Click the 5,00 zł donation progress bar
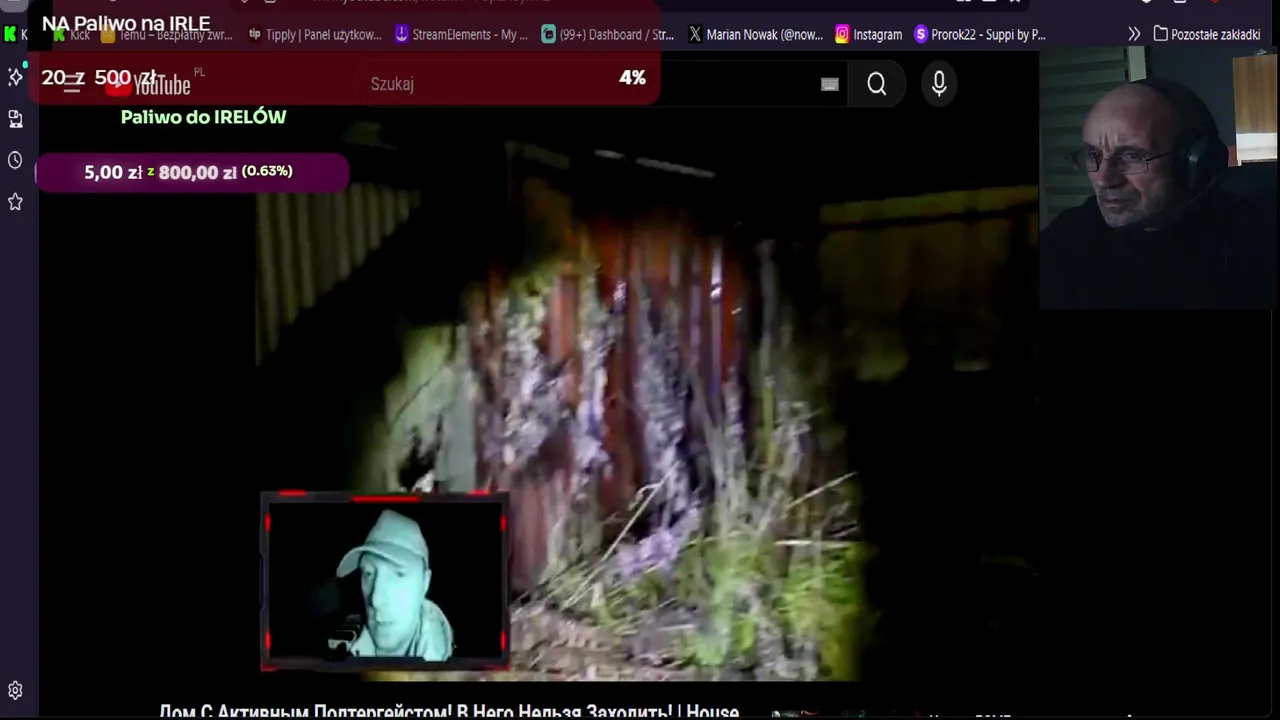The height and width of the screenshot is (720, 1280). [x=191, y=172]
